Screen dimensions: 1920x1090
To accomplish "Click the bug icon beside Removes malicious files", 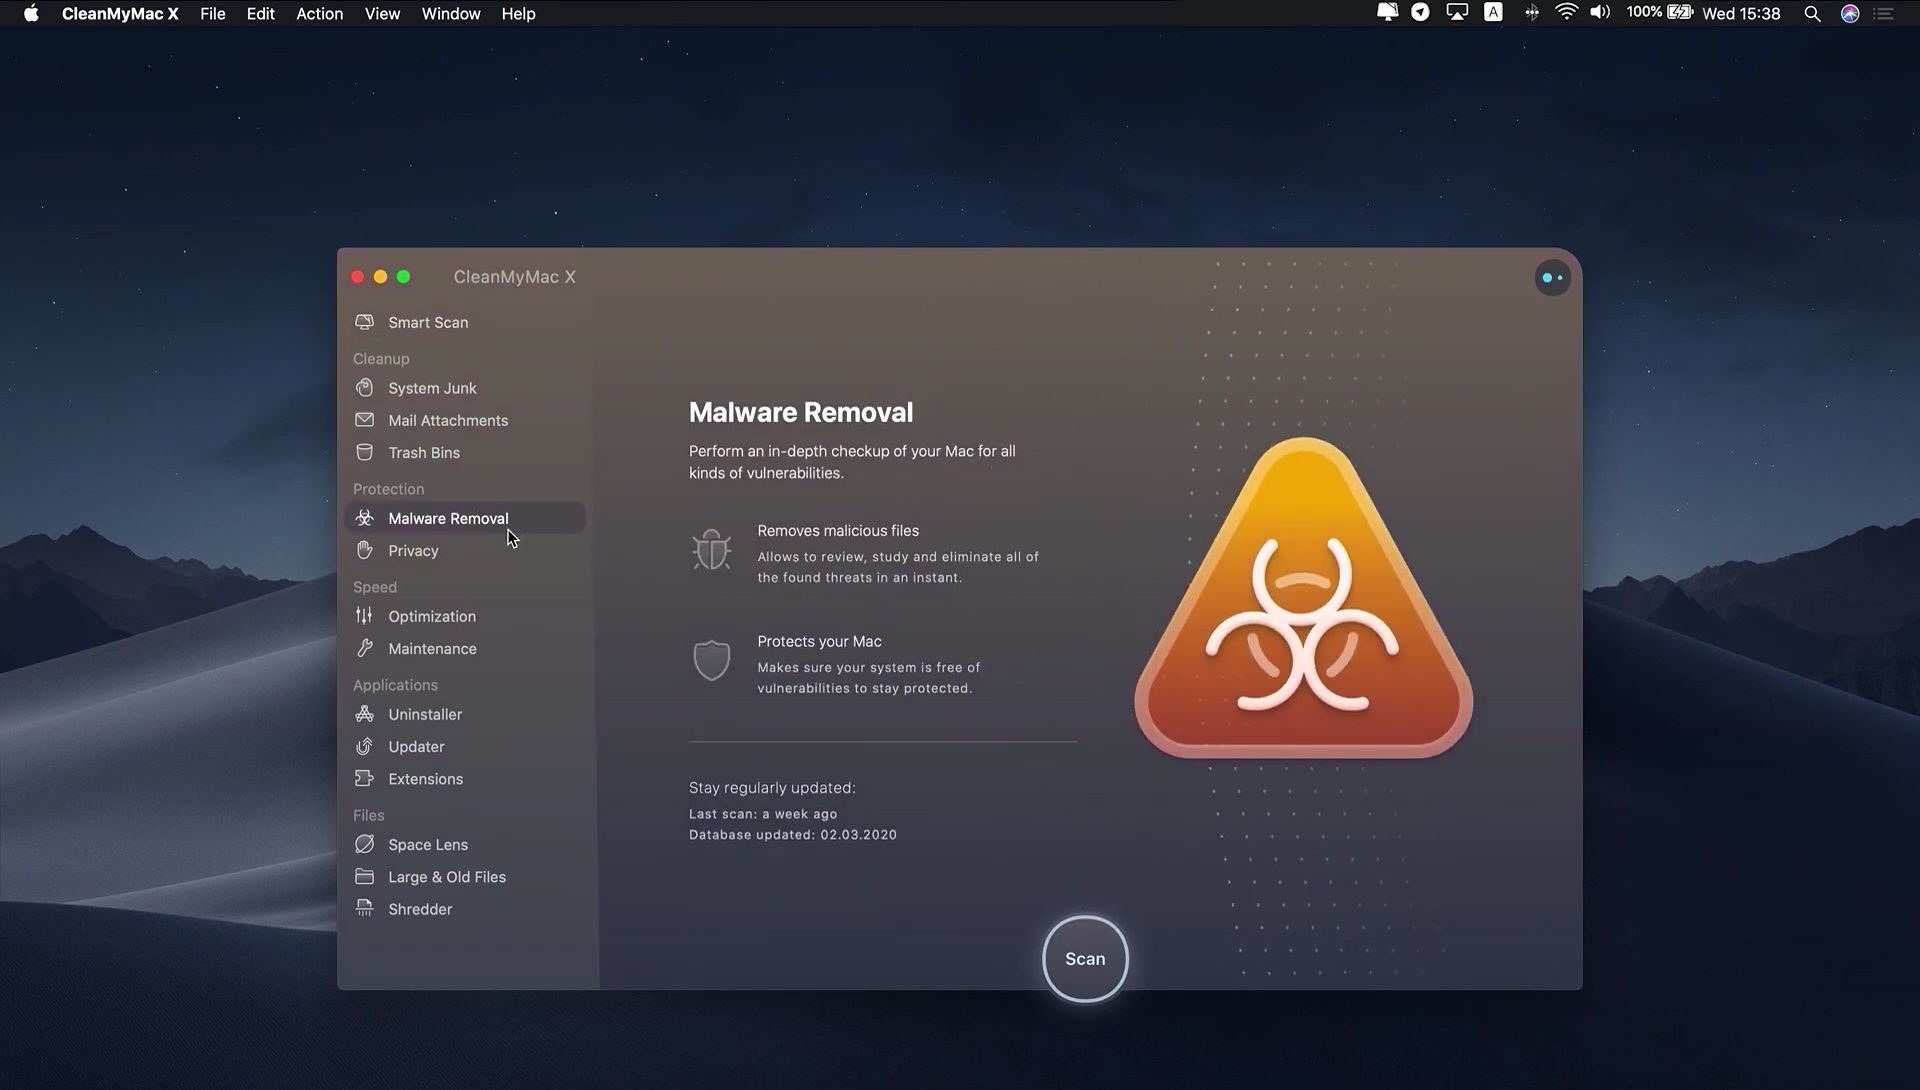I will (x=712, y=550).
